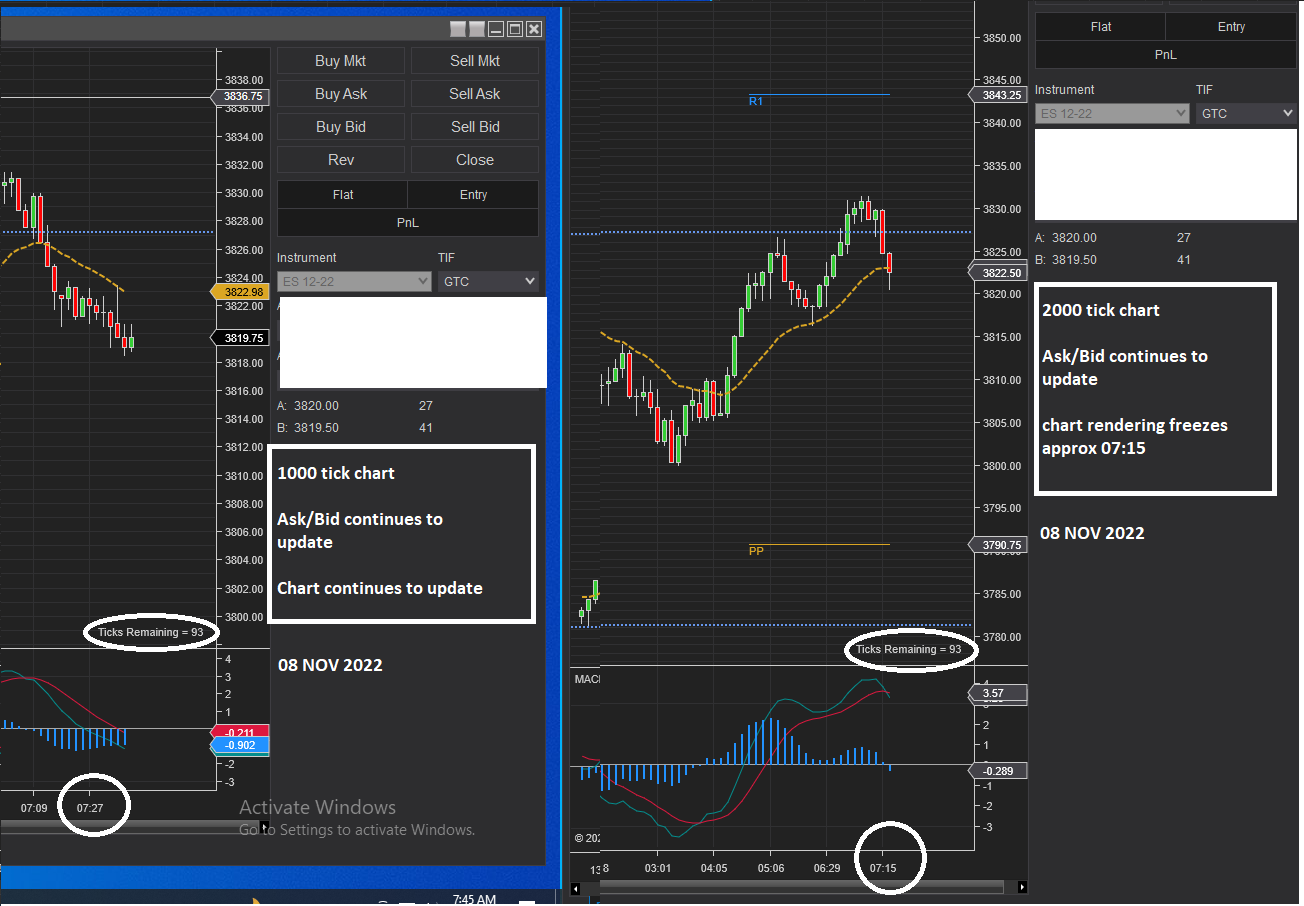Hit the Sell Bid button
1304x906 pixels.
475,127
